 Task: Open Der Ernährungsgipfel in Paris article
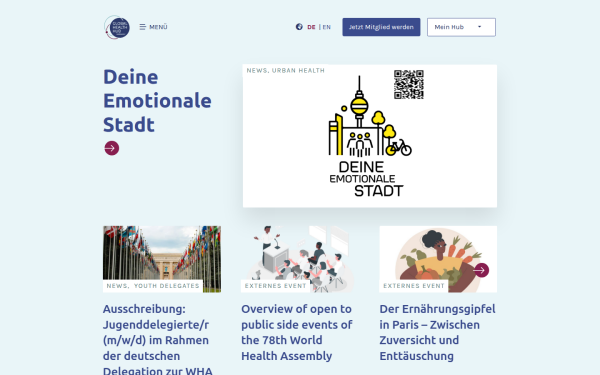tap(437, 332)
